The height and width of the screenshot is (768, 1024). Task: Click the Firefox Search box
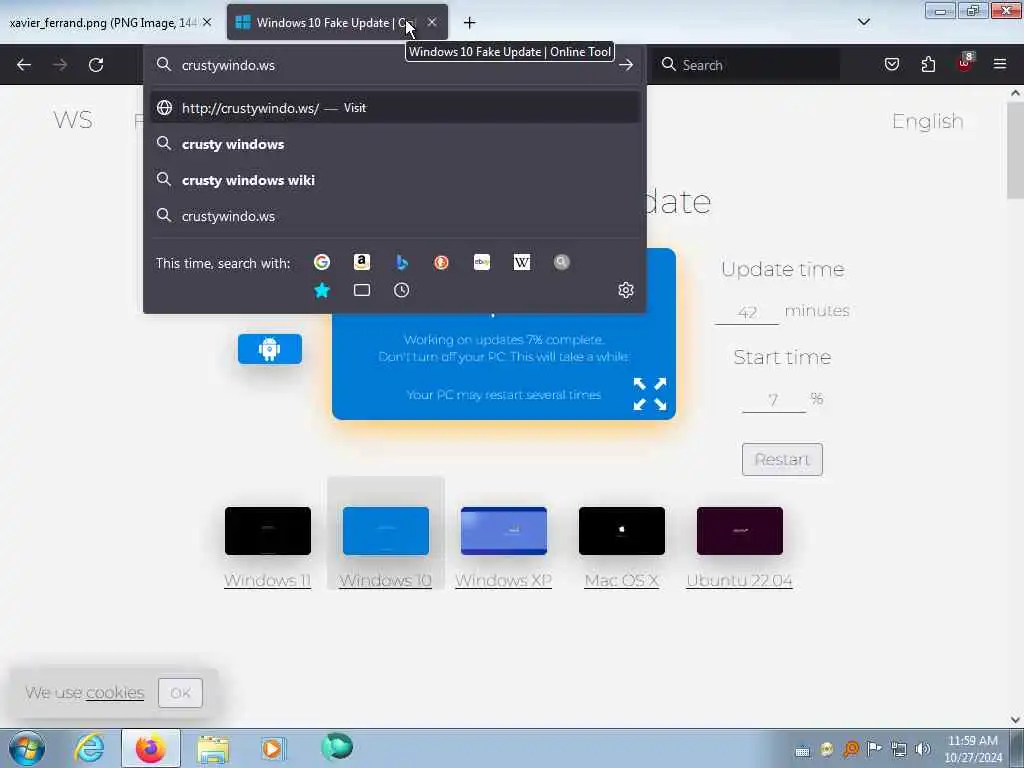[x=748, y=65]
